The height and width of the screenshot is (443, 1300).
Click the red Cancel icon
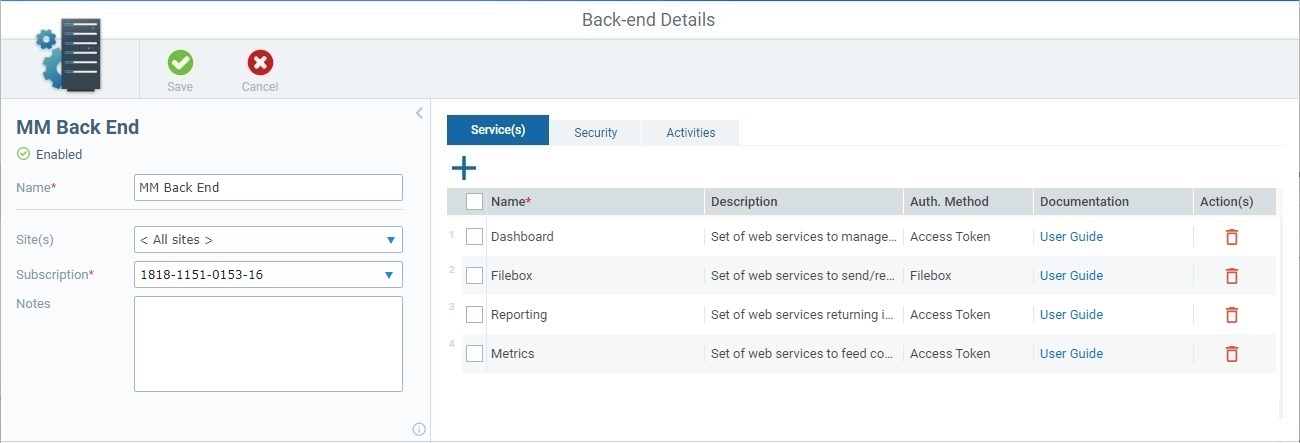tap(260, 63)
